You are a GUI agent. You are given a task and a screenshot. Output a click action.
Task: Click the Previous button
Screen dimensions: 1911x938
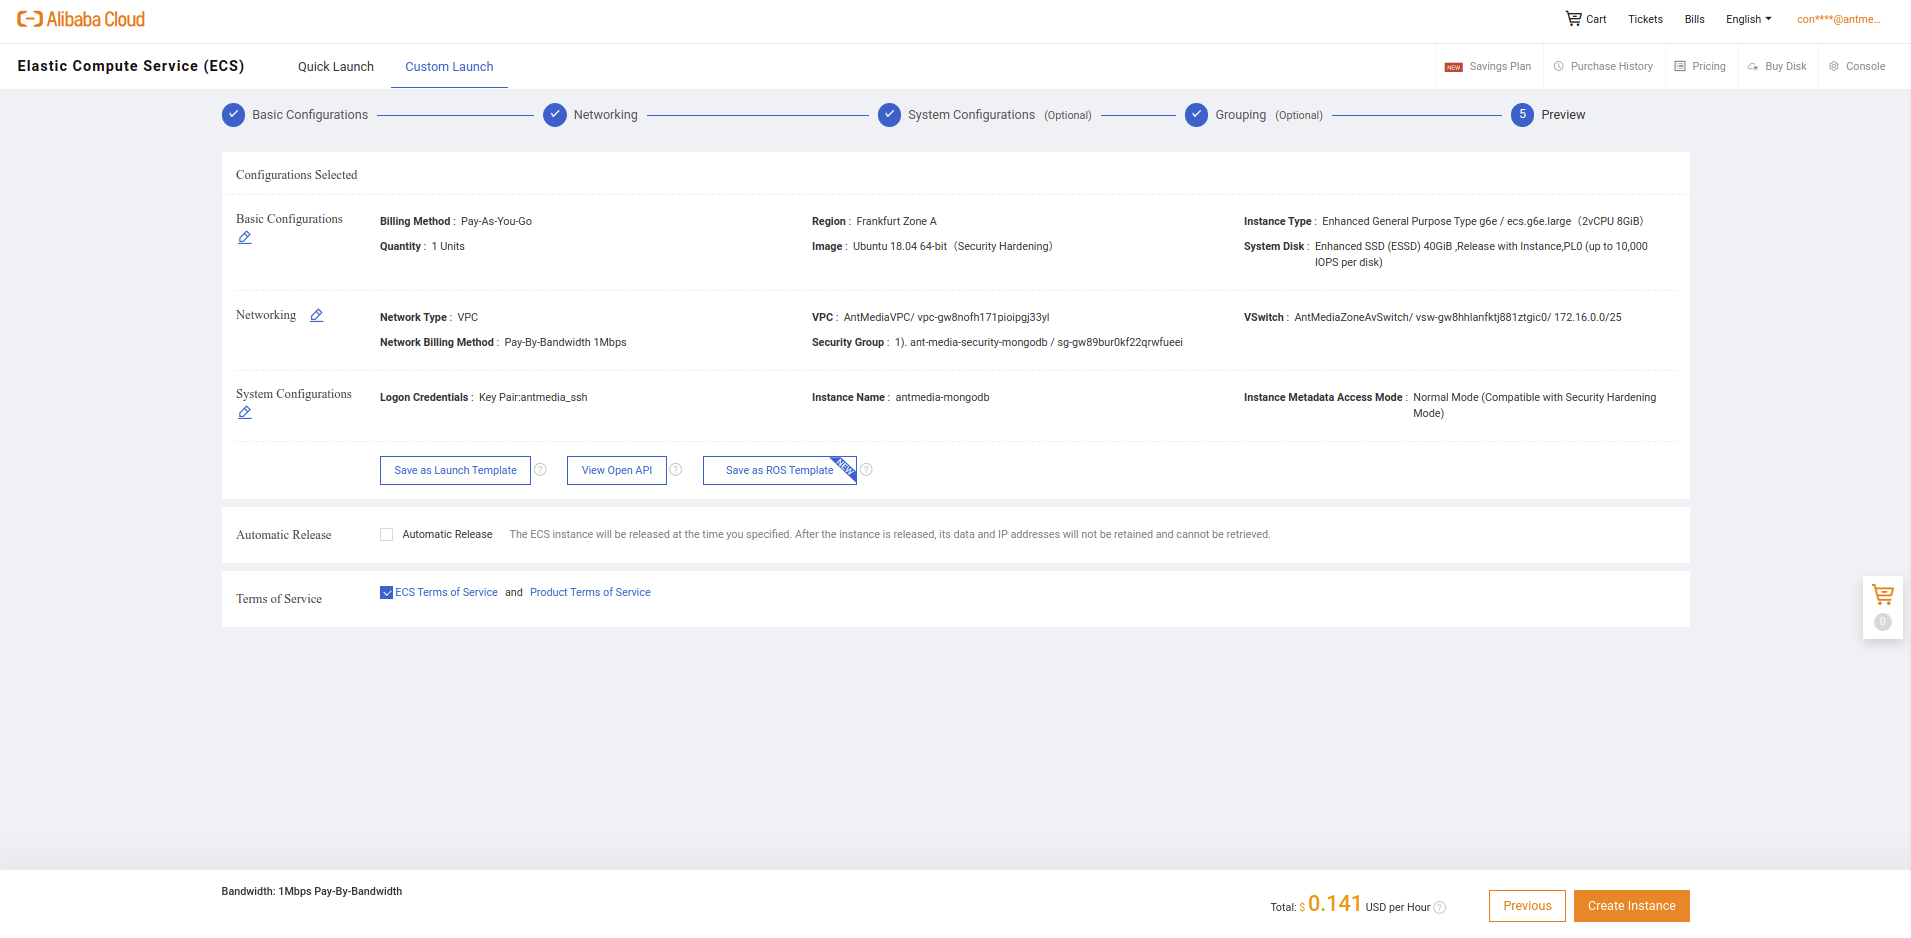[1527, 906]
